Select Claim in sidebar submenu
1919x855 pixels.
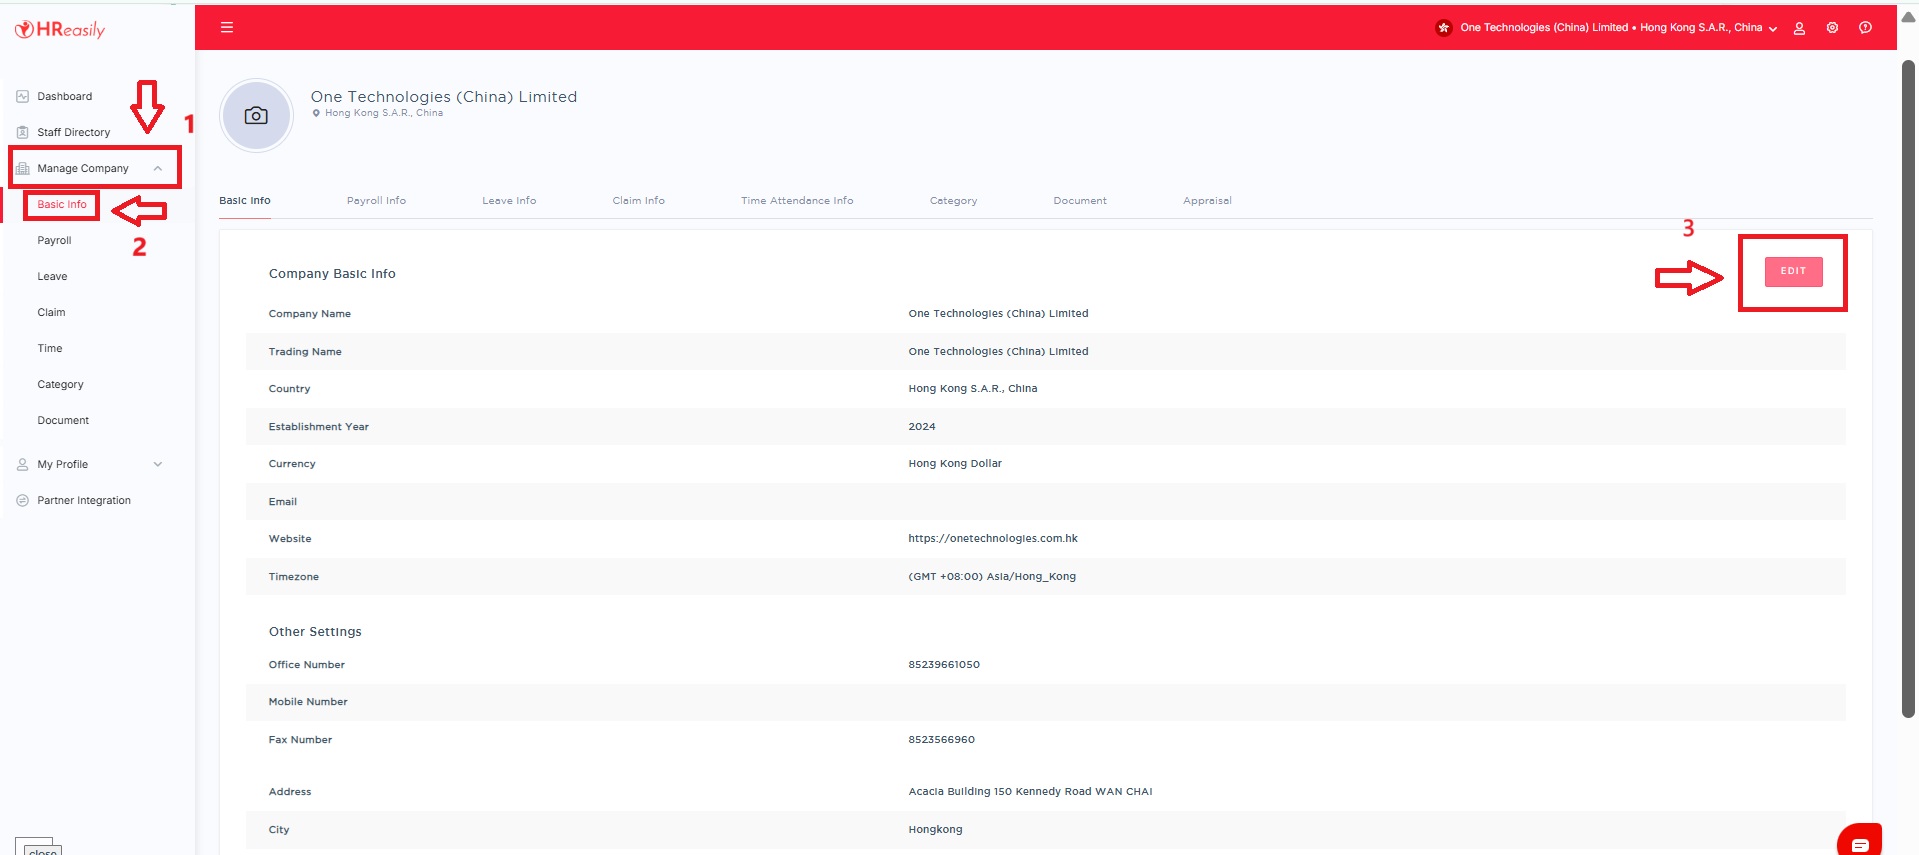(51, 313)
